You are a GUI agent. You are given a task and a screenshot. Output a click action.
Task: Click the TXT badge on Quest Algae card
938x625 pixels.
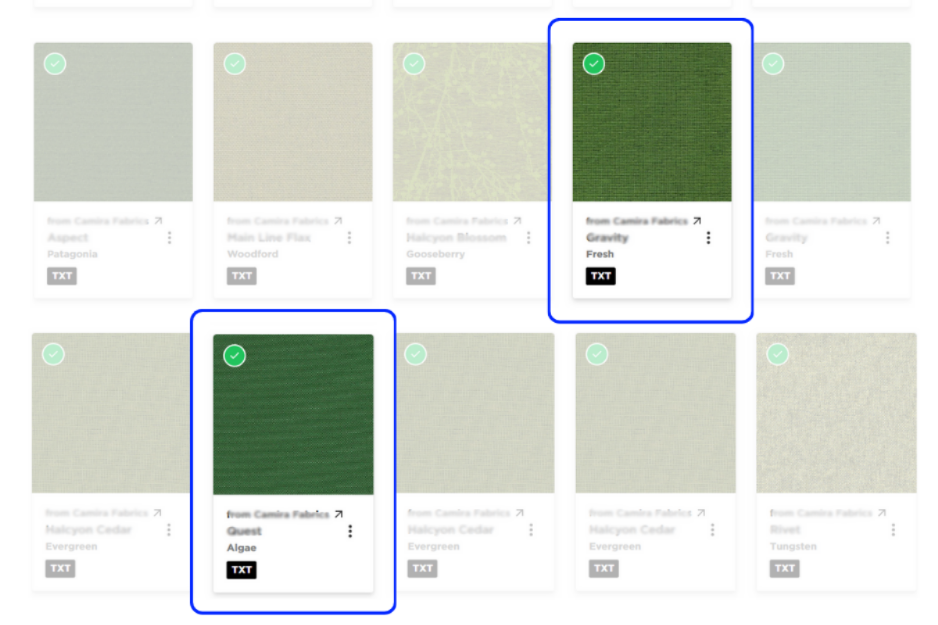tap(242, 570)
